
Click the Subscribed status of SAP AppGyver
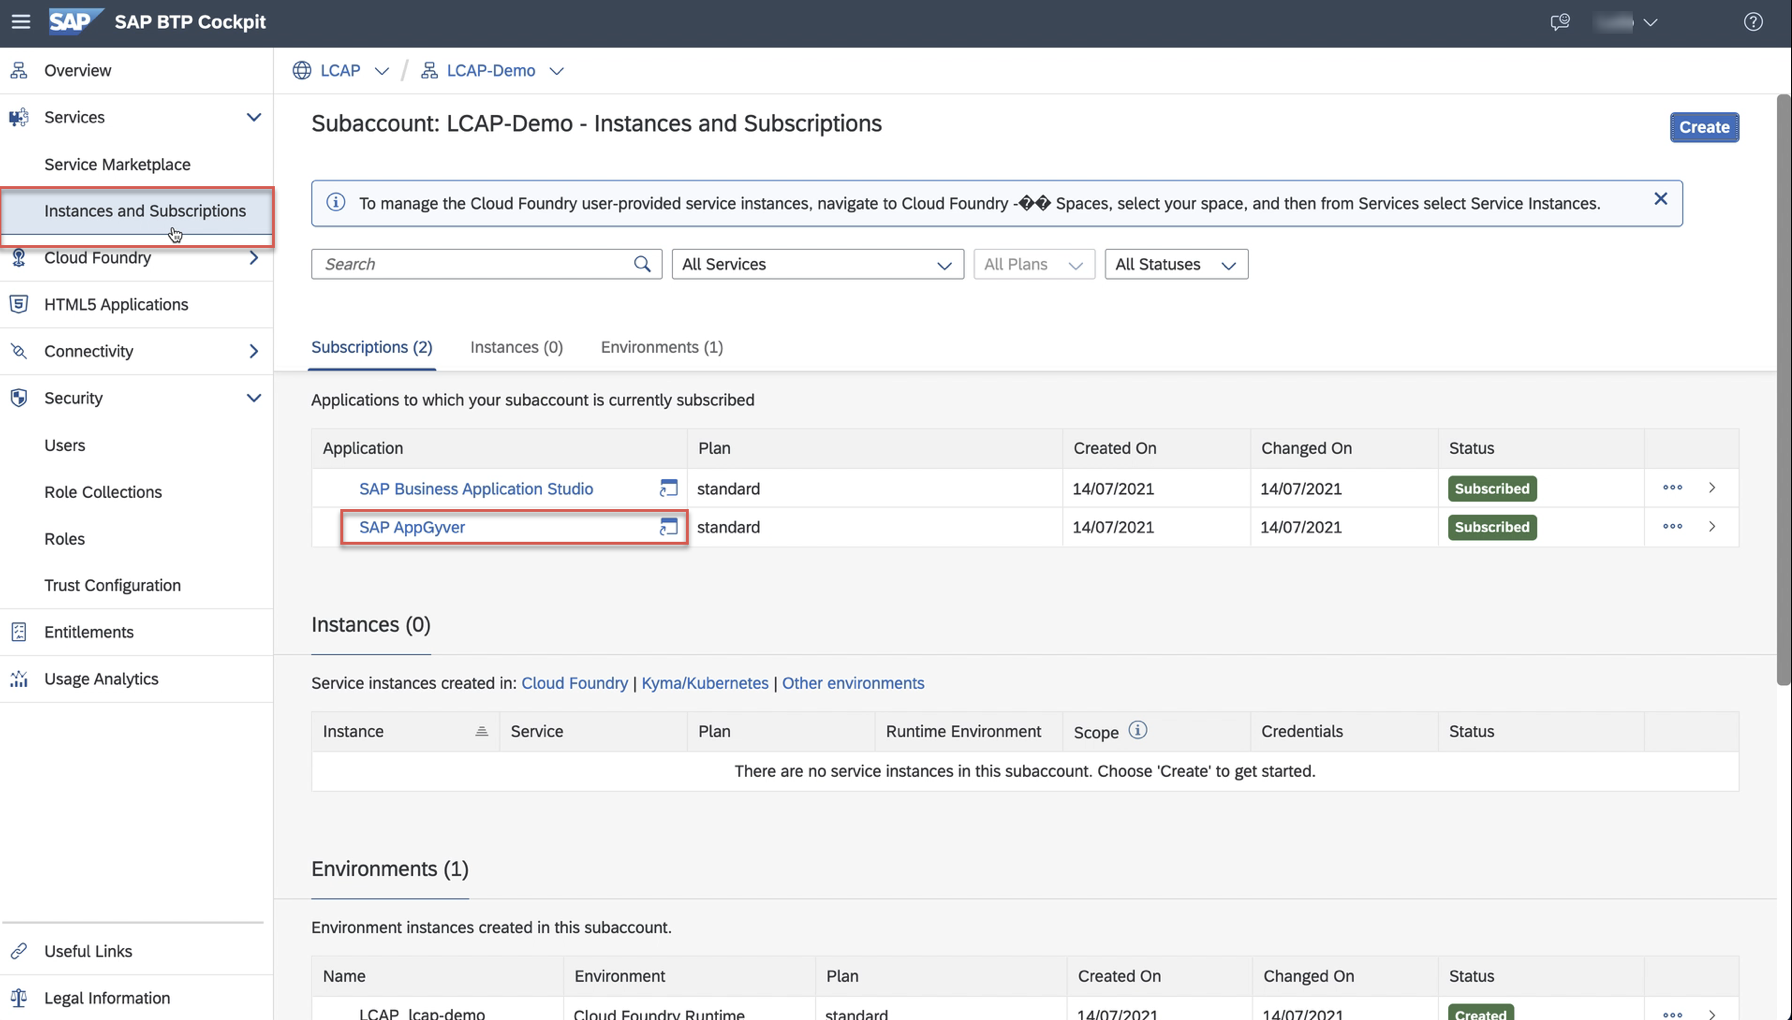(1492, 527)
